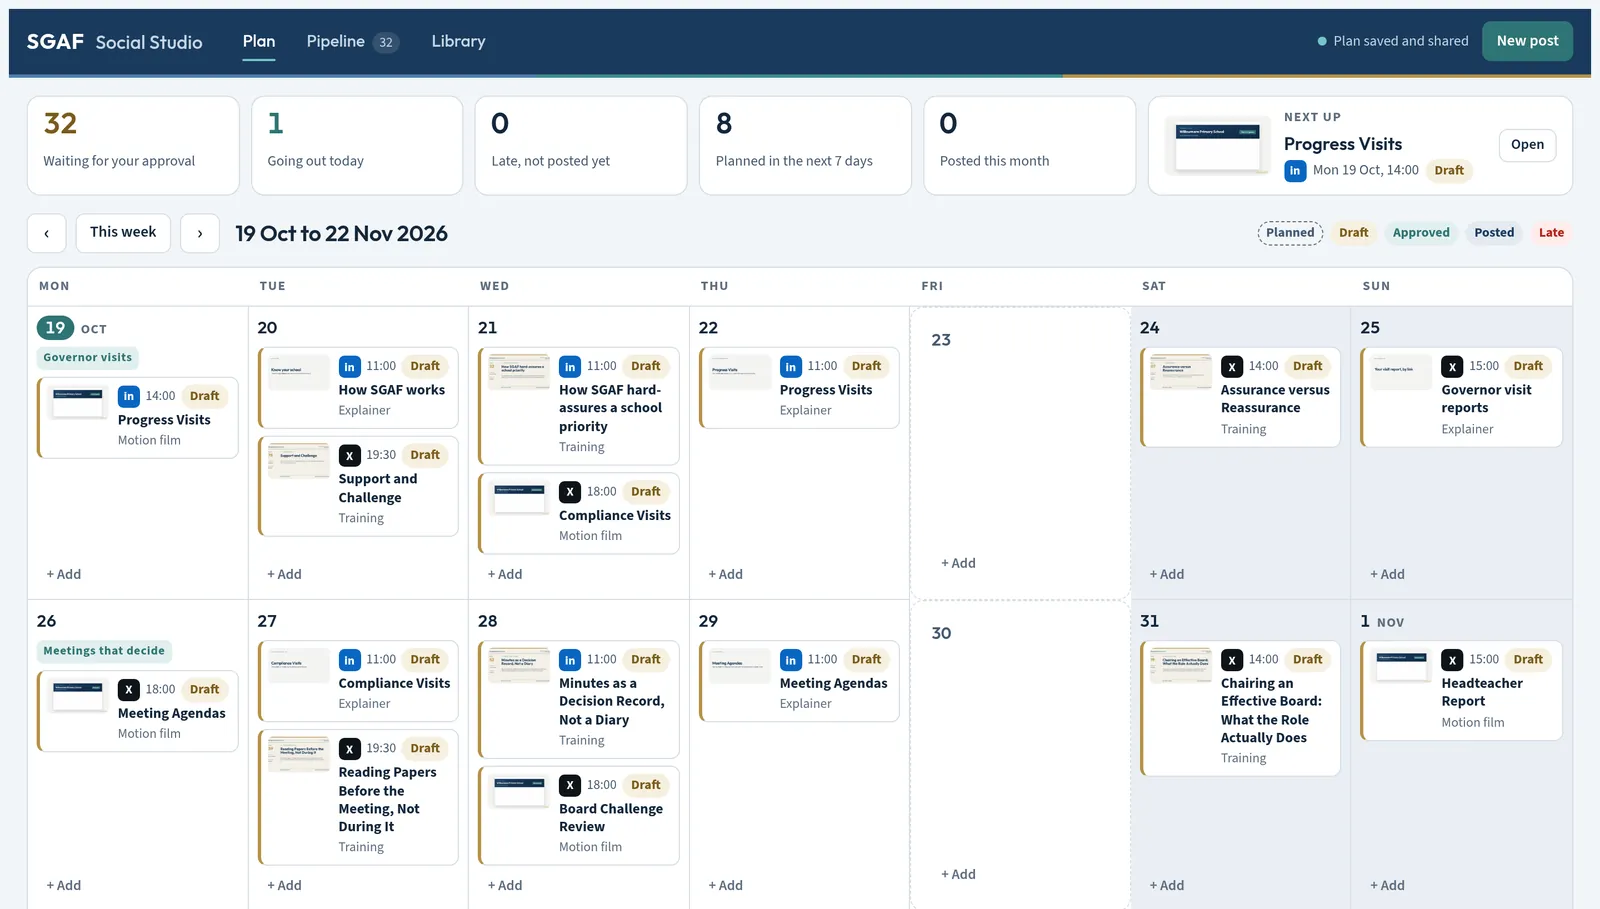Screen dimensions: 1600x909
Task: Click the SGAF Social Studio logo
Action: [x=114, y=42]
